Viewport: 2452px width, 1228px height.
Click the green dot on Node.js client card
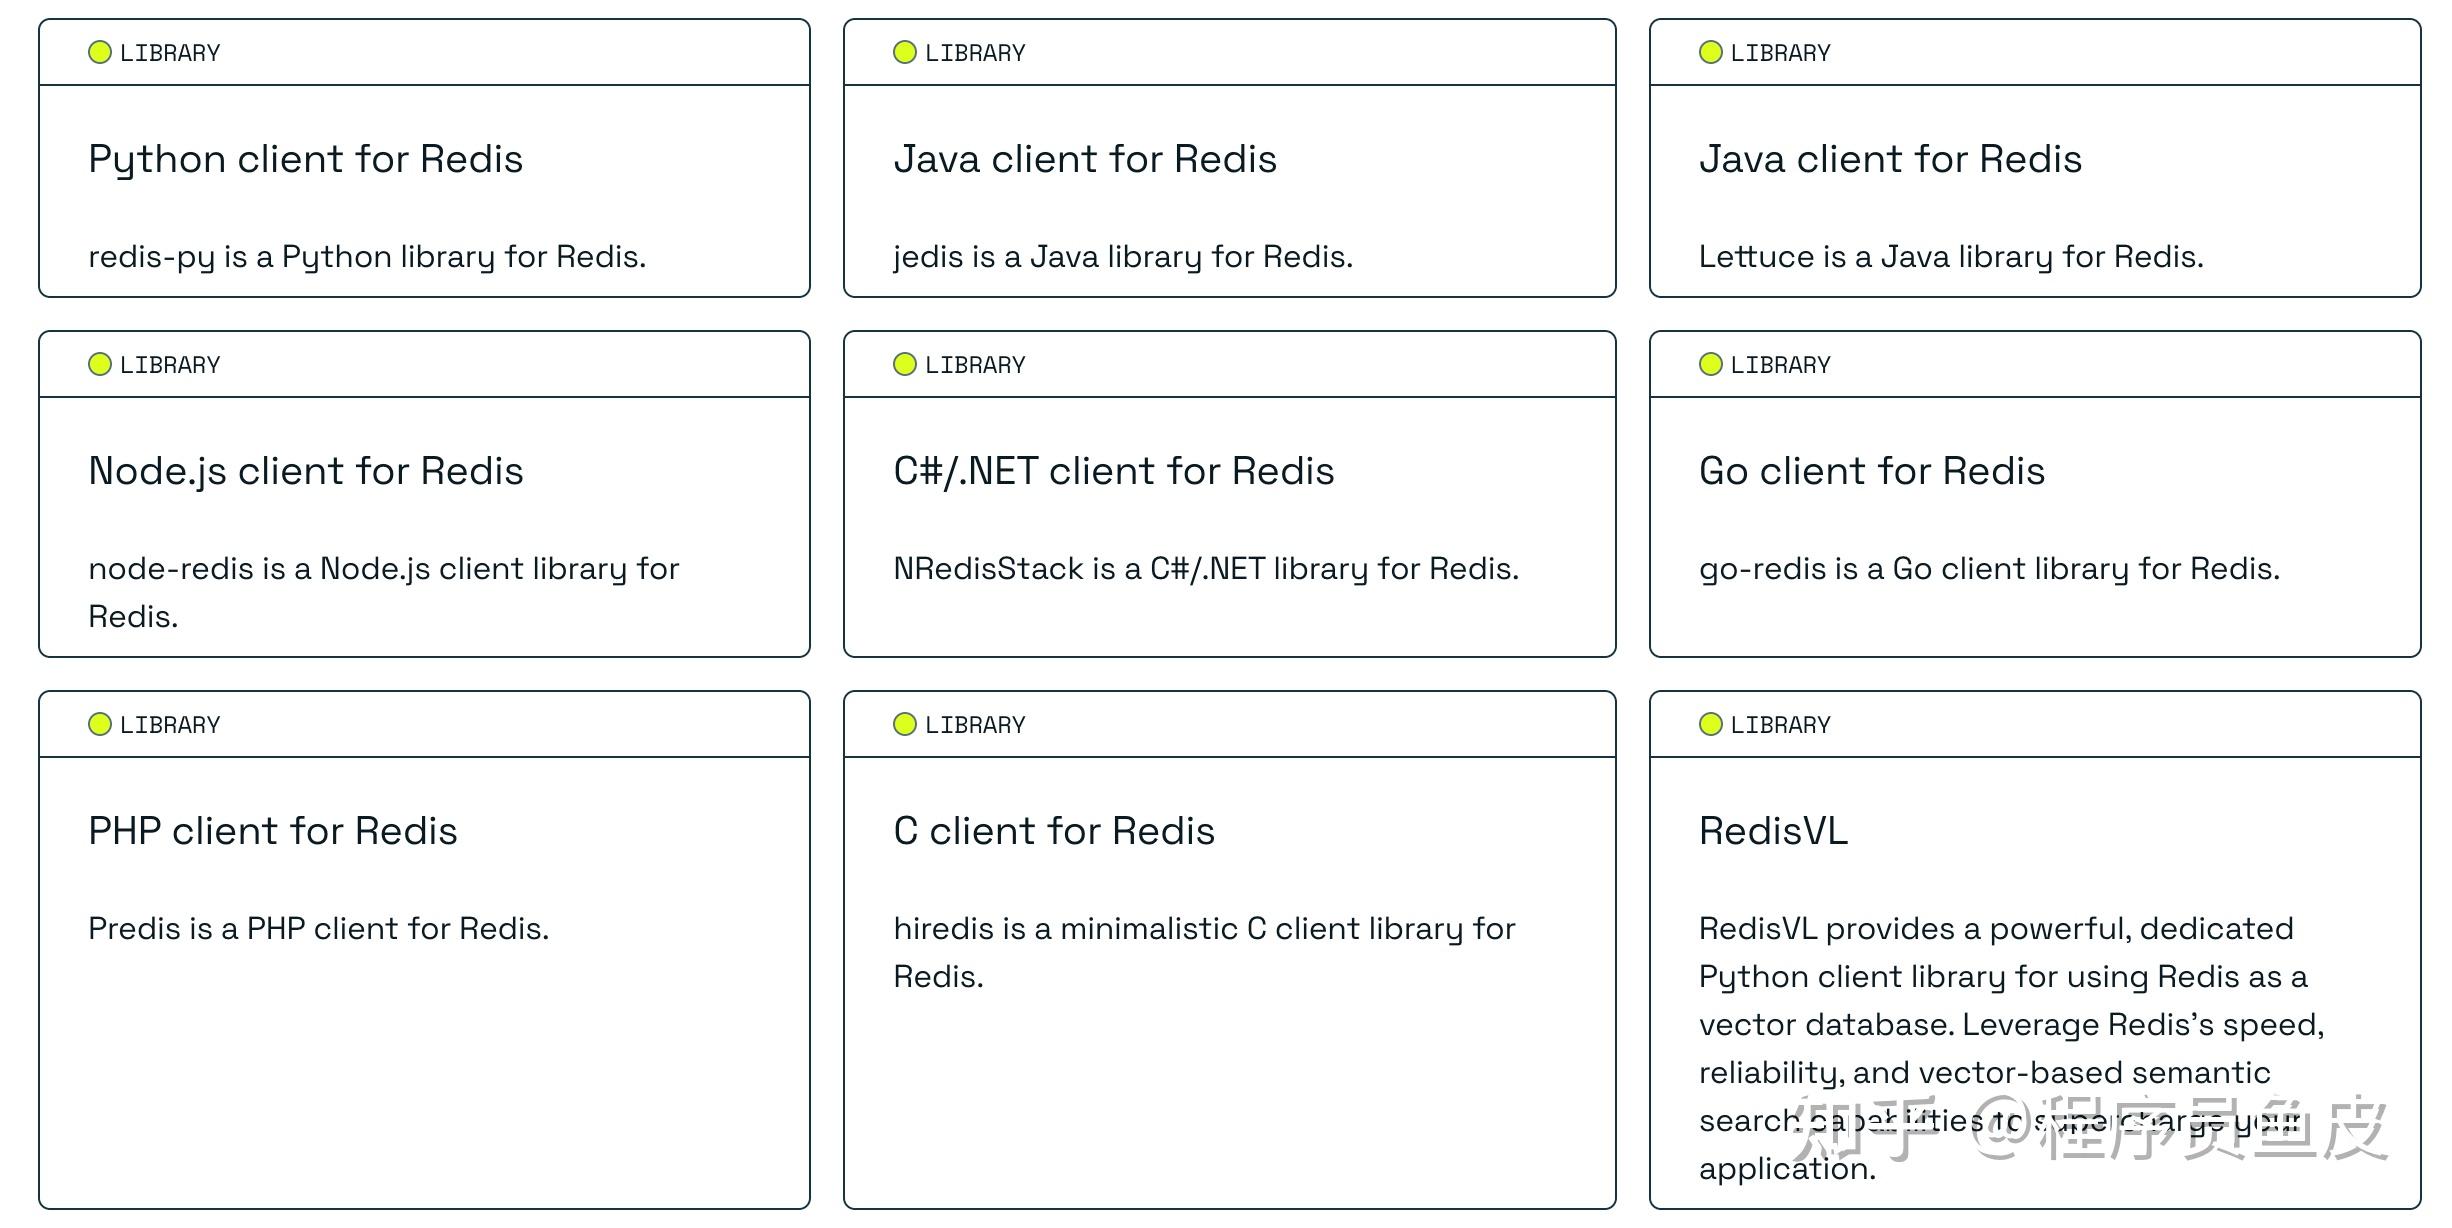pos(100,364)
